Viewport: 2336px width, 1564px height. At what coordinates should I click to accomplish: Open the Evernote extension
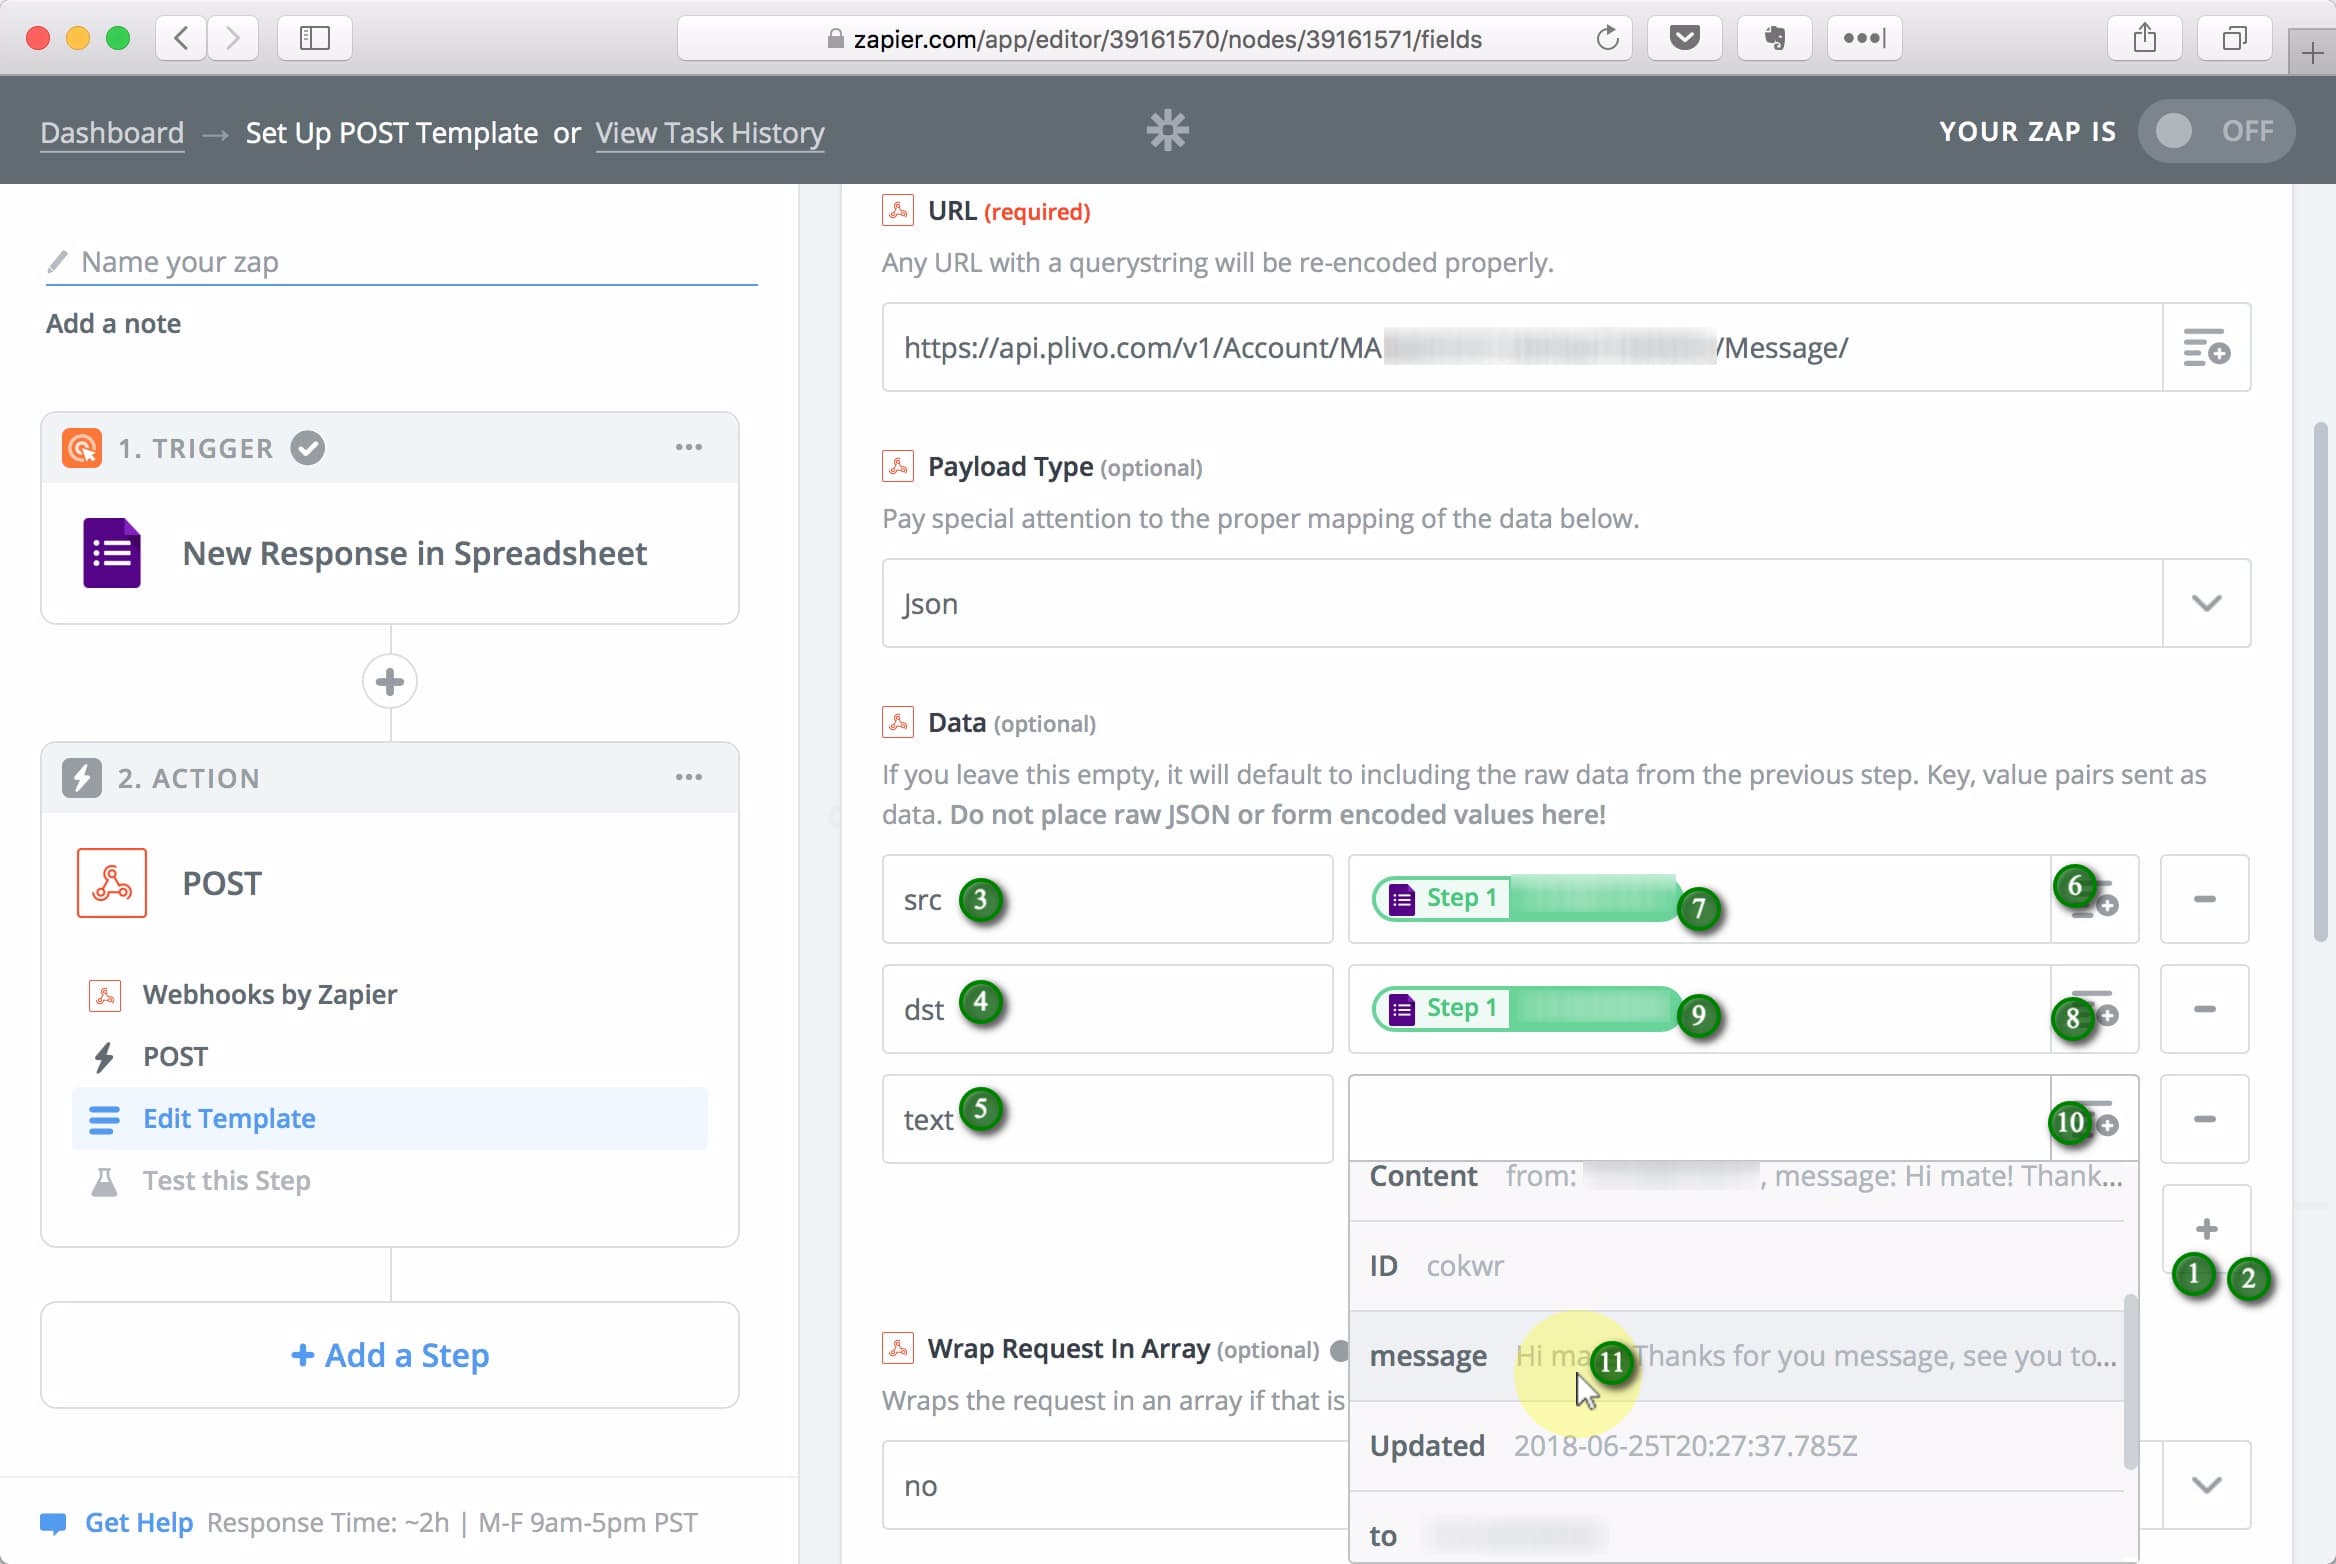tap(1775, 38)
